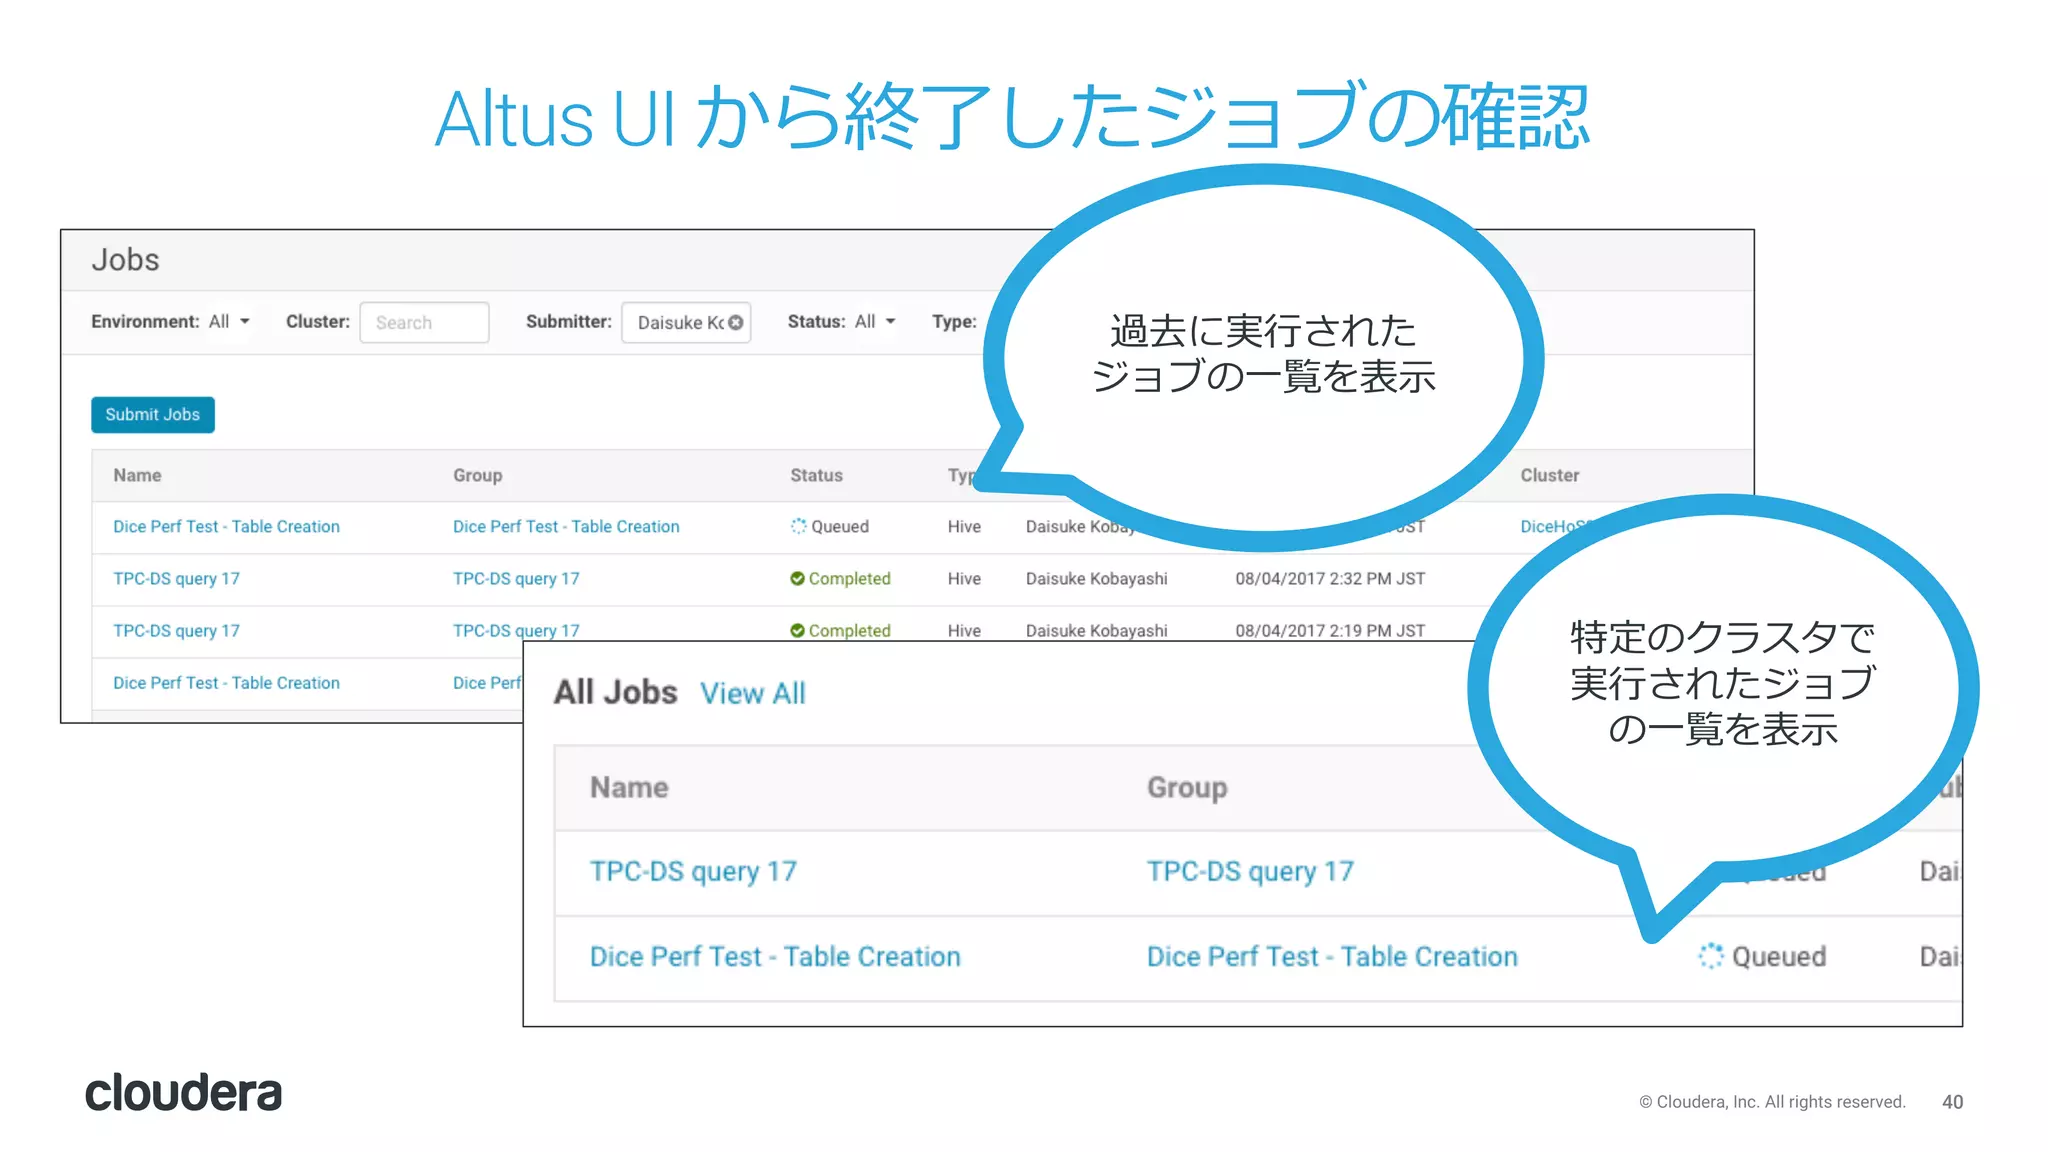Screen dimensions: 2048x1152
Task: Click the Status column header in Jobs table
Action: (816, 476)
